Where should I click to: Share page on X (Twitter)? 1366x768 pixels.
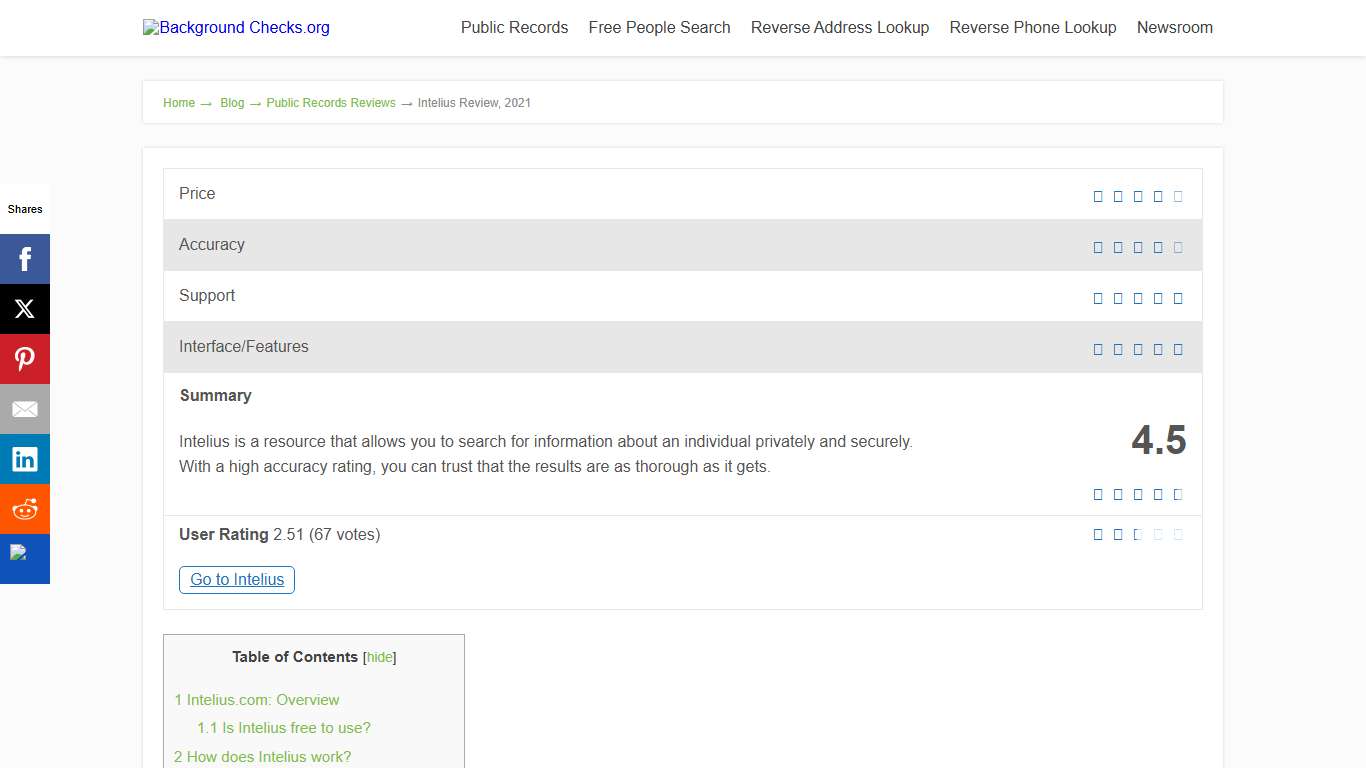pyautogui.click(x=25, y=309)
